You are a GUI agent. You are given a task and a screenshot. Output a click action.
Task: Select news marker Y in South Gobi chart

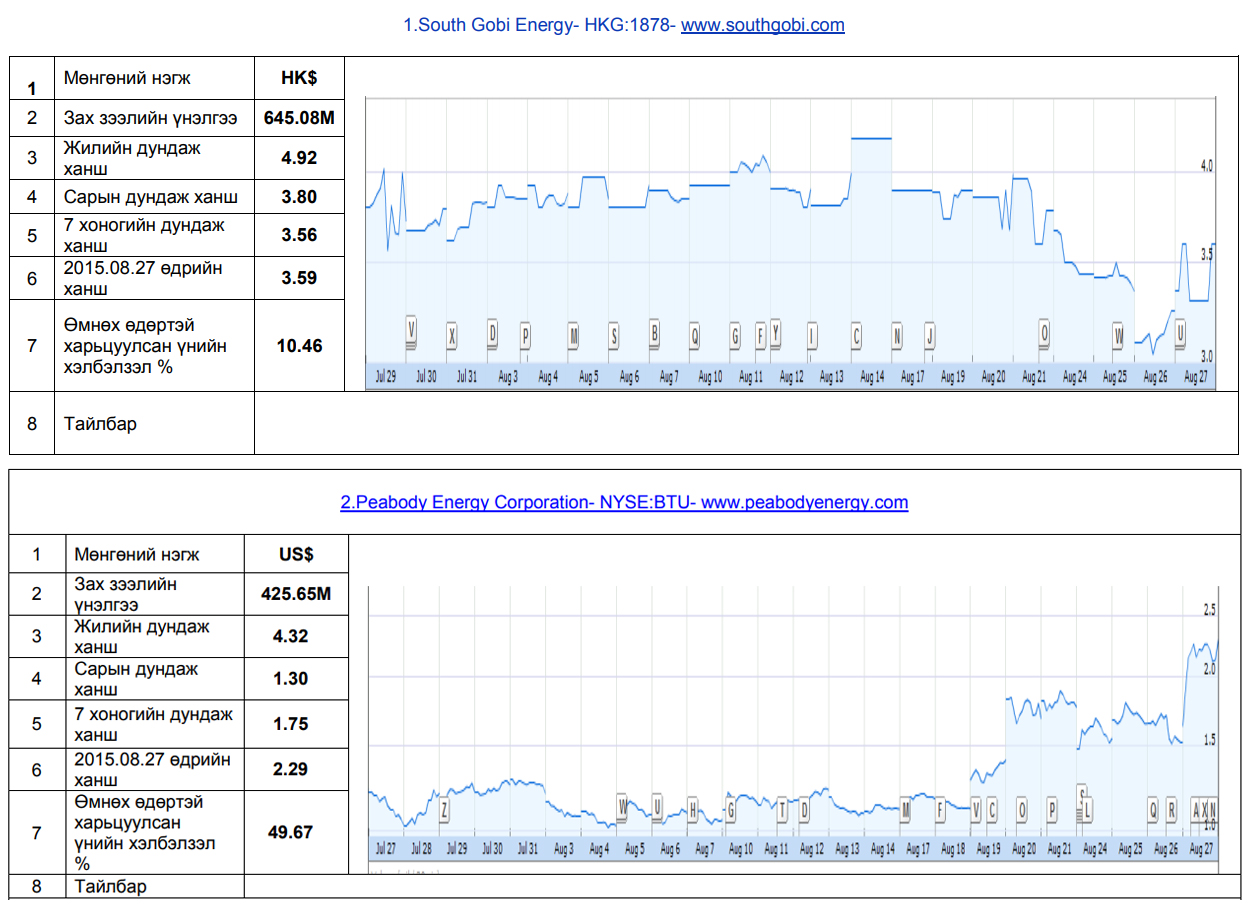point(775,333)
